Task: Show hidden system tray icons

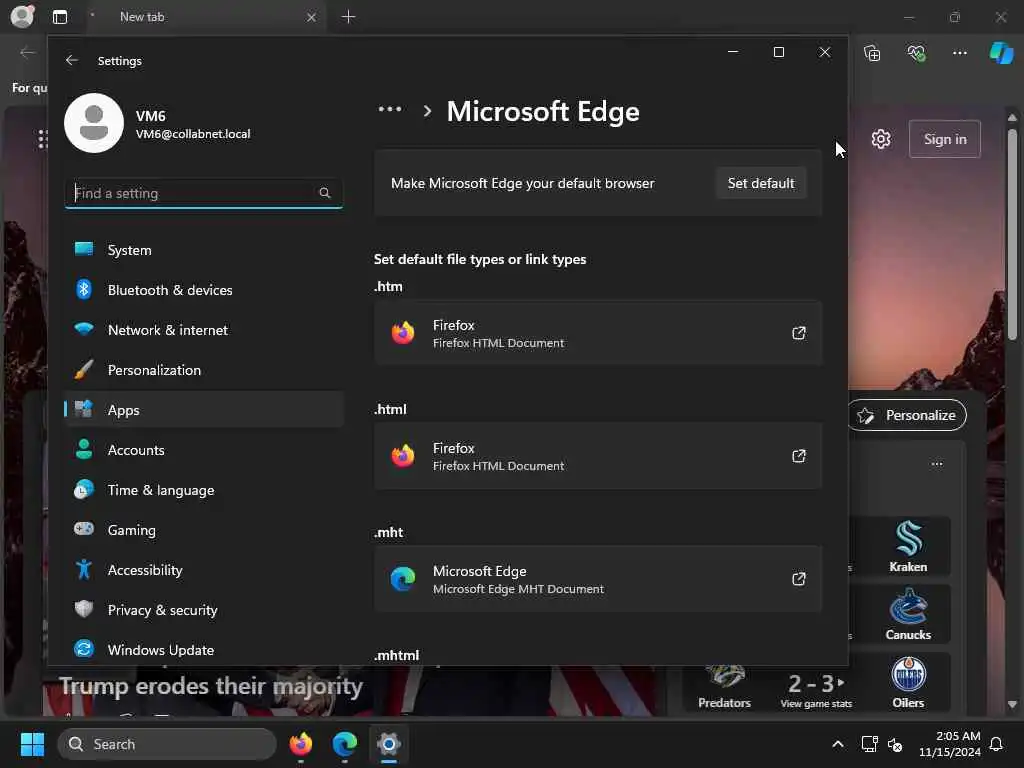Action: 837,744
